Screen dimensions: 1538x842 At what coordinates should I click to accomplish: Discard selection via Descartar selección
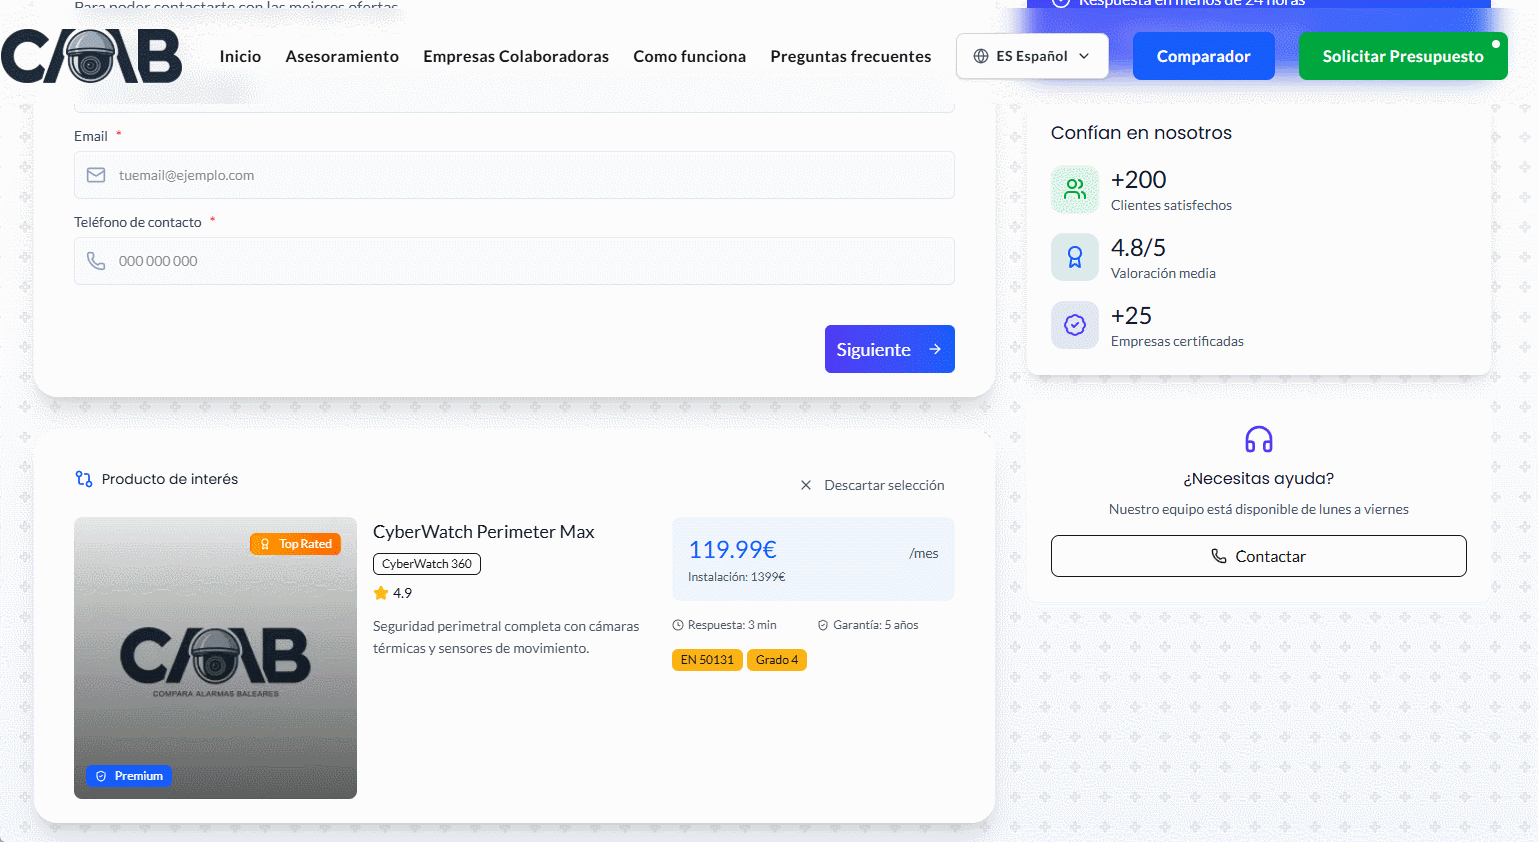pos(872,485)
